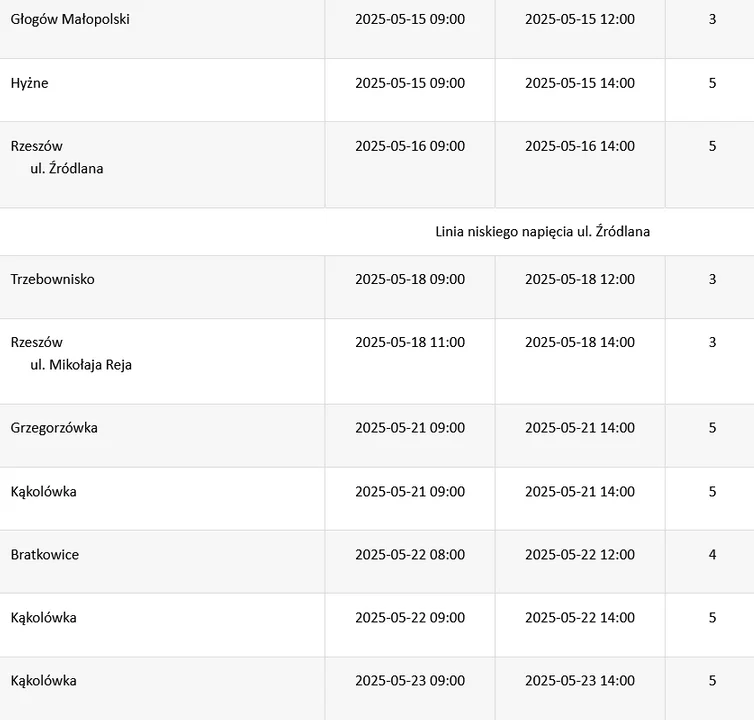Select the Głogów Małopolski location cell
The height and width of the screenshot is (720, 754).
(x=162, y=27)
